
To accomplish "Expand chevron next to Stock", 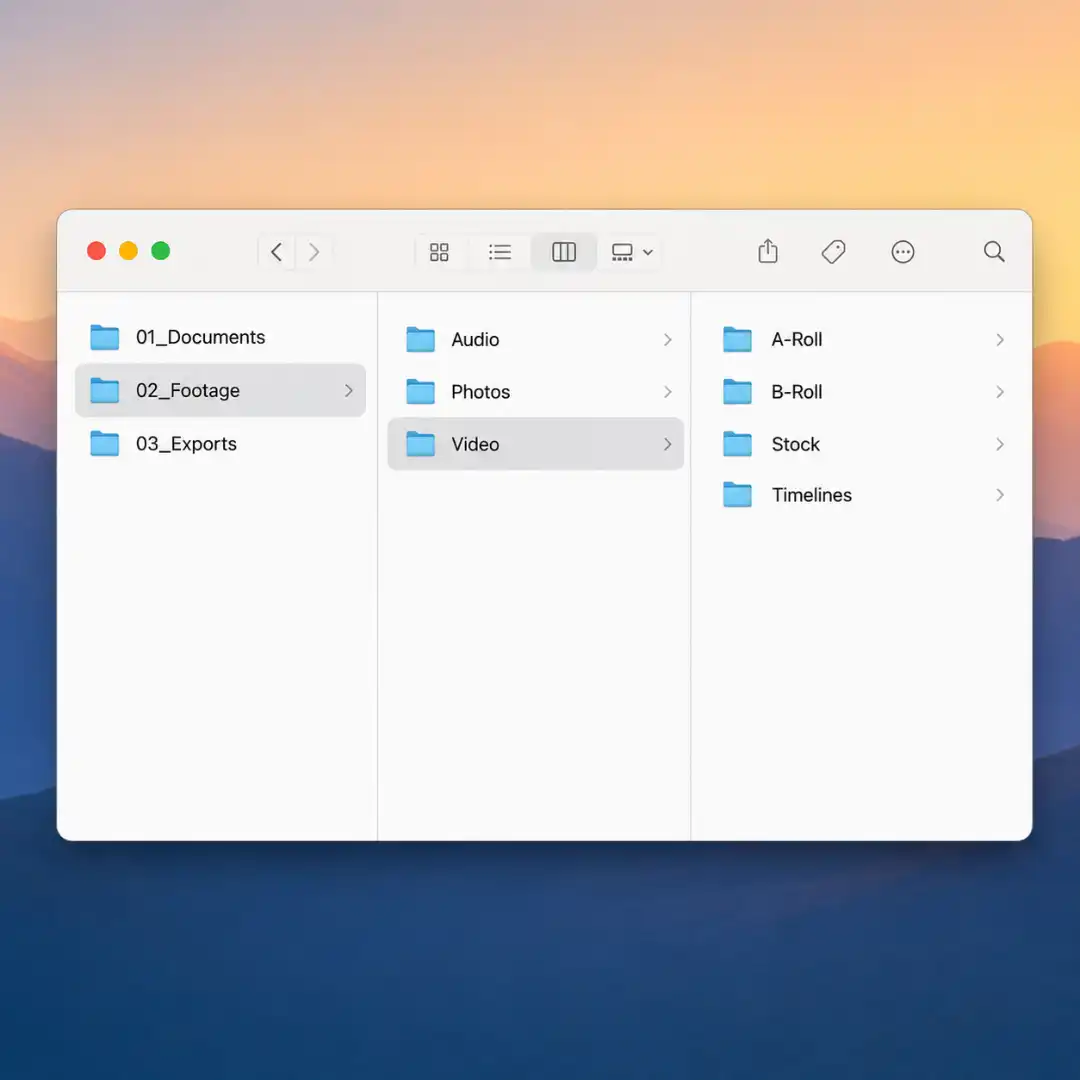I will pyautogui.click(x=1000, y=444).
